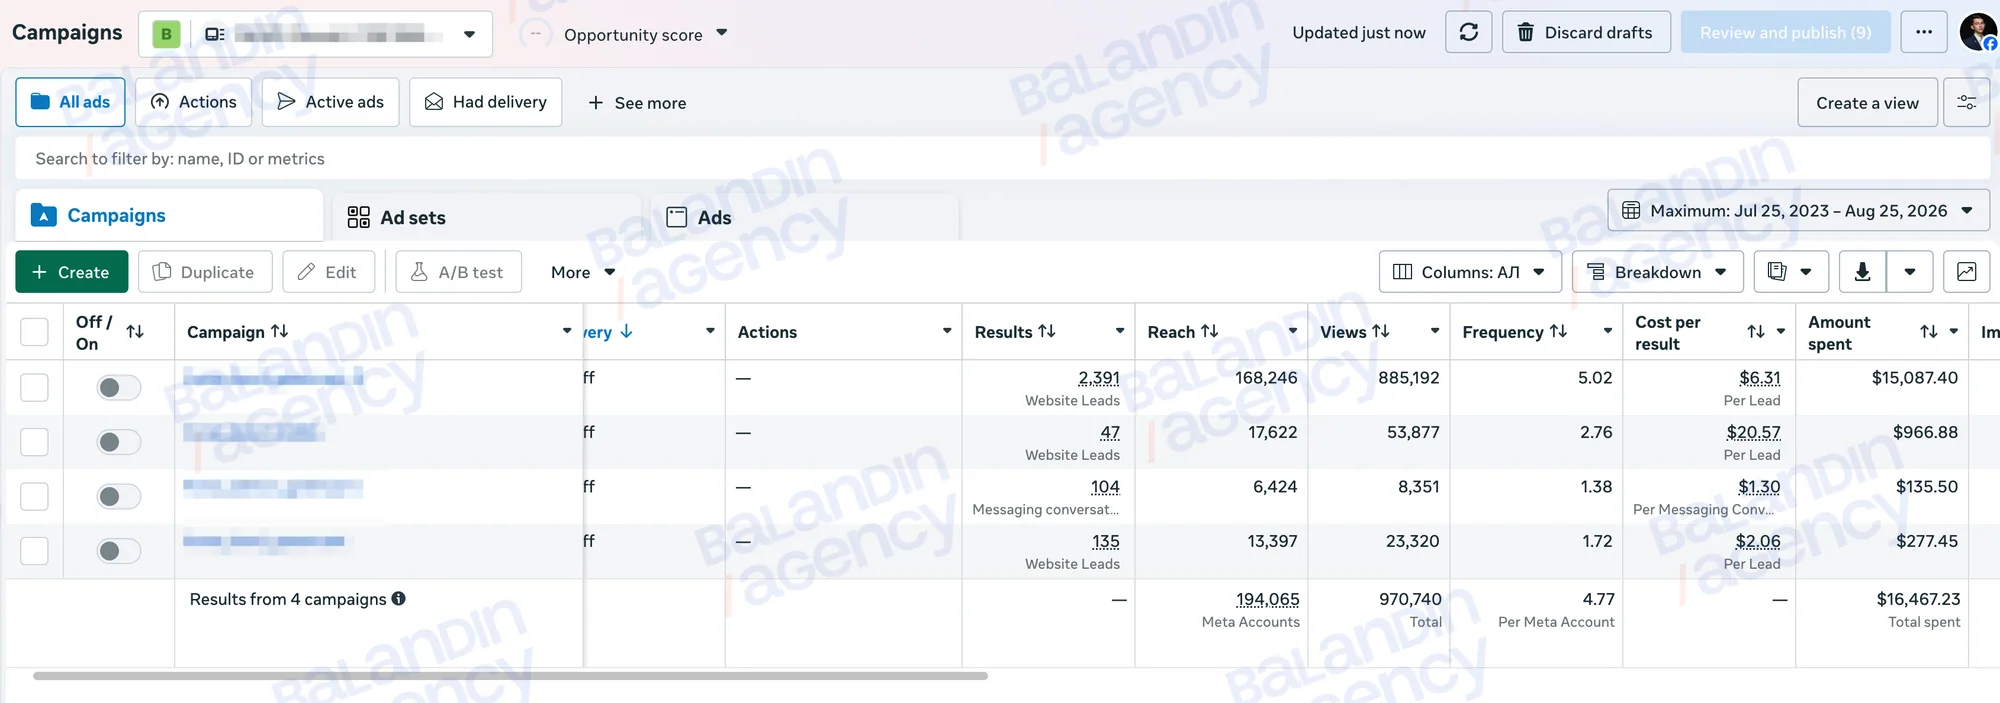
Task: Open the ad account selector dropdown
Action: pos(315,34)
